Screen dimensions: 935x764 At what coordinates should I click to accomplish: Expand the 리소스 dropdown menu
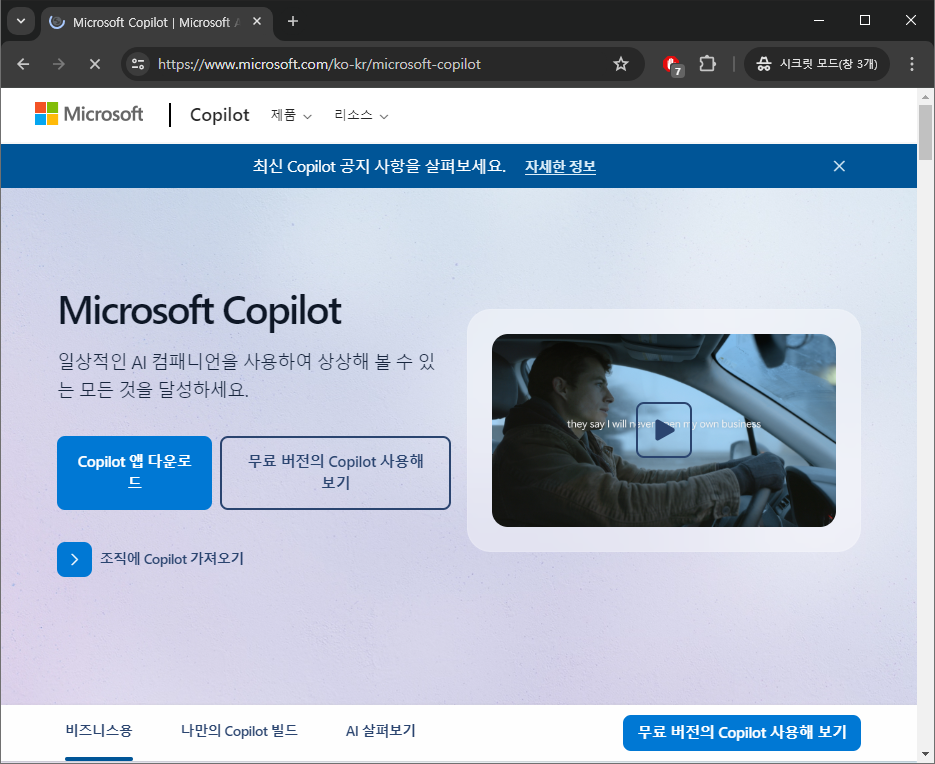tap(361, 115)
